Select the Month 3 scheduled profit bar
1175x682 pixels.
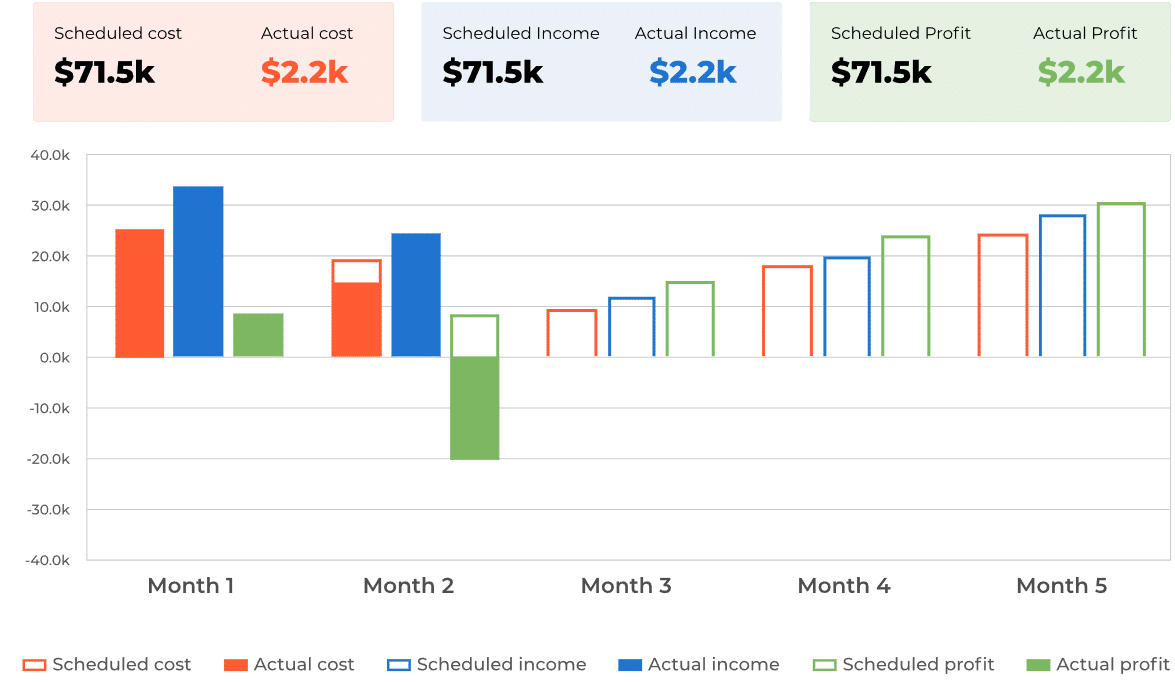[x=690, y=319]
